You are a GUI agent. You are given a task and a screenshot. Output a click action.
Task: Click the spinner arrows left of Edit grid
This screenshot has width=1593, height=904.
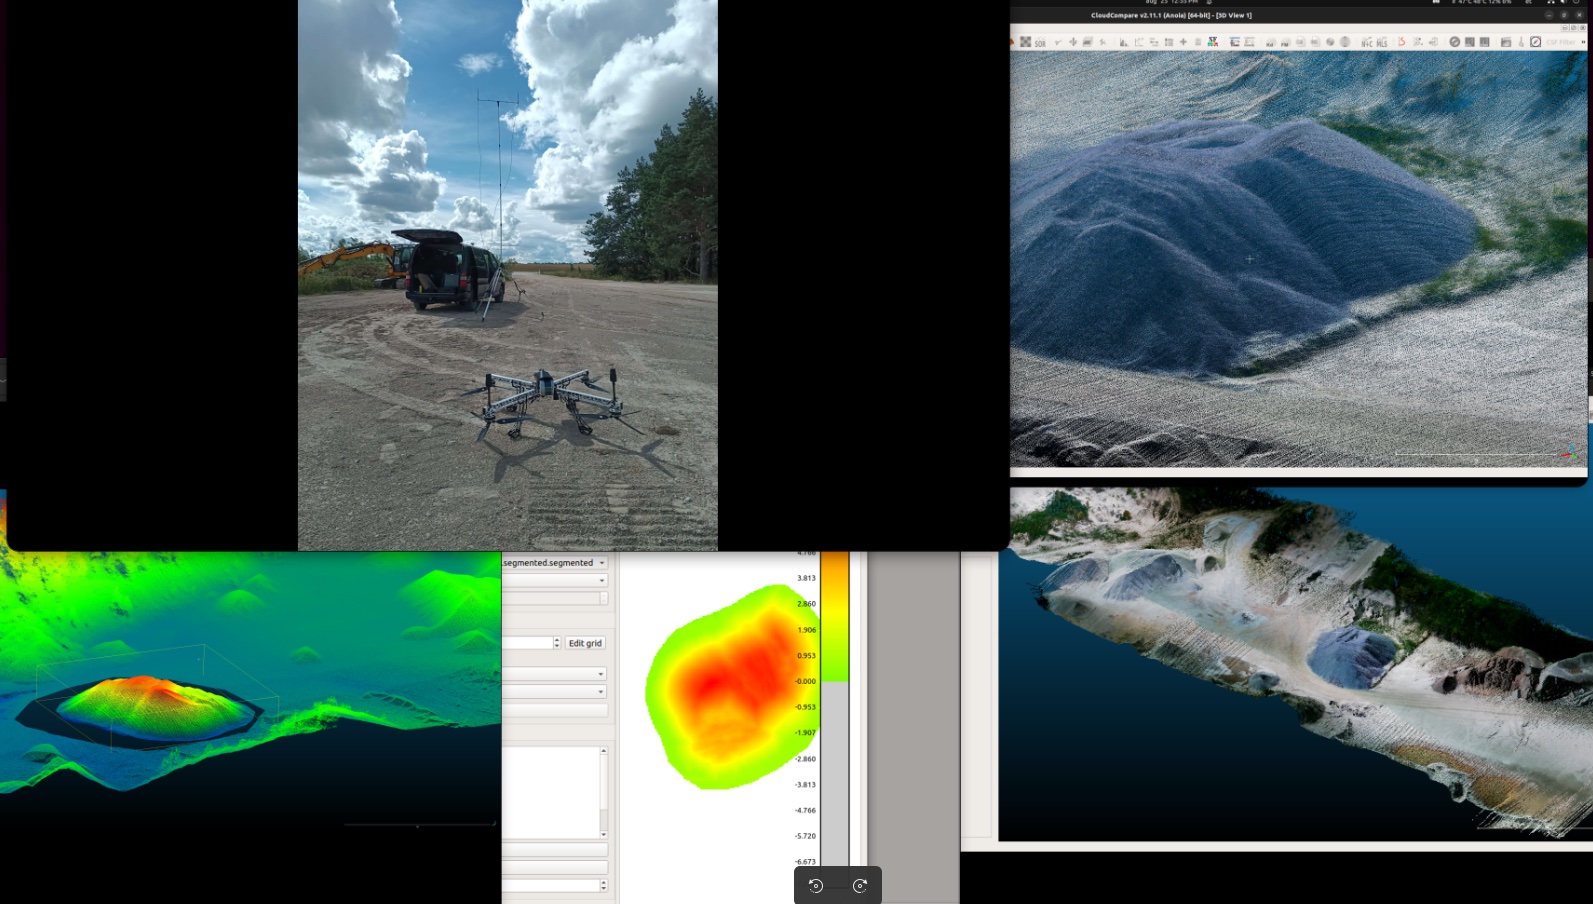point(557,643)
